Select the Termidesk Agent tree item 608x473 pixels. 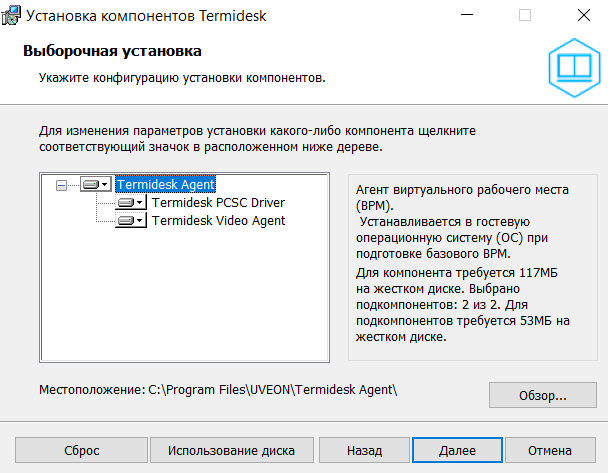(x=166, y=184)
